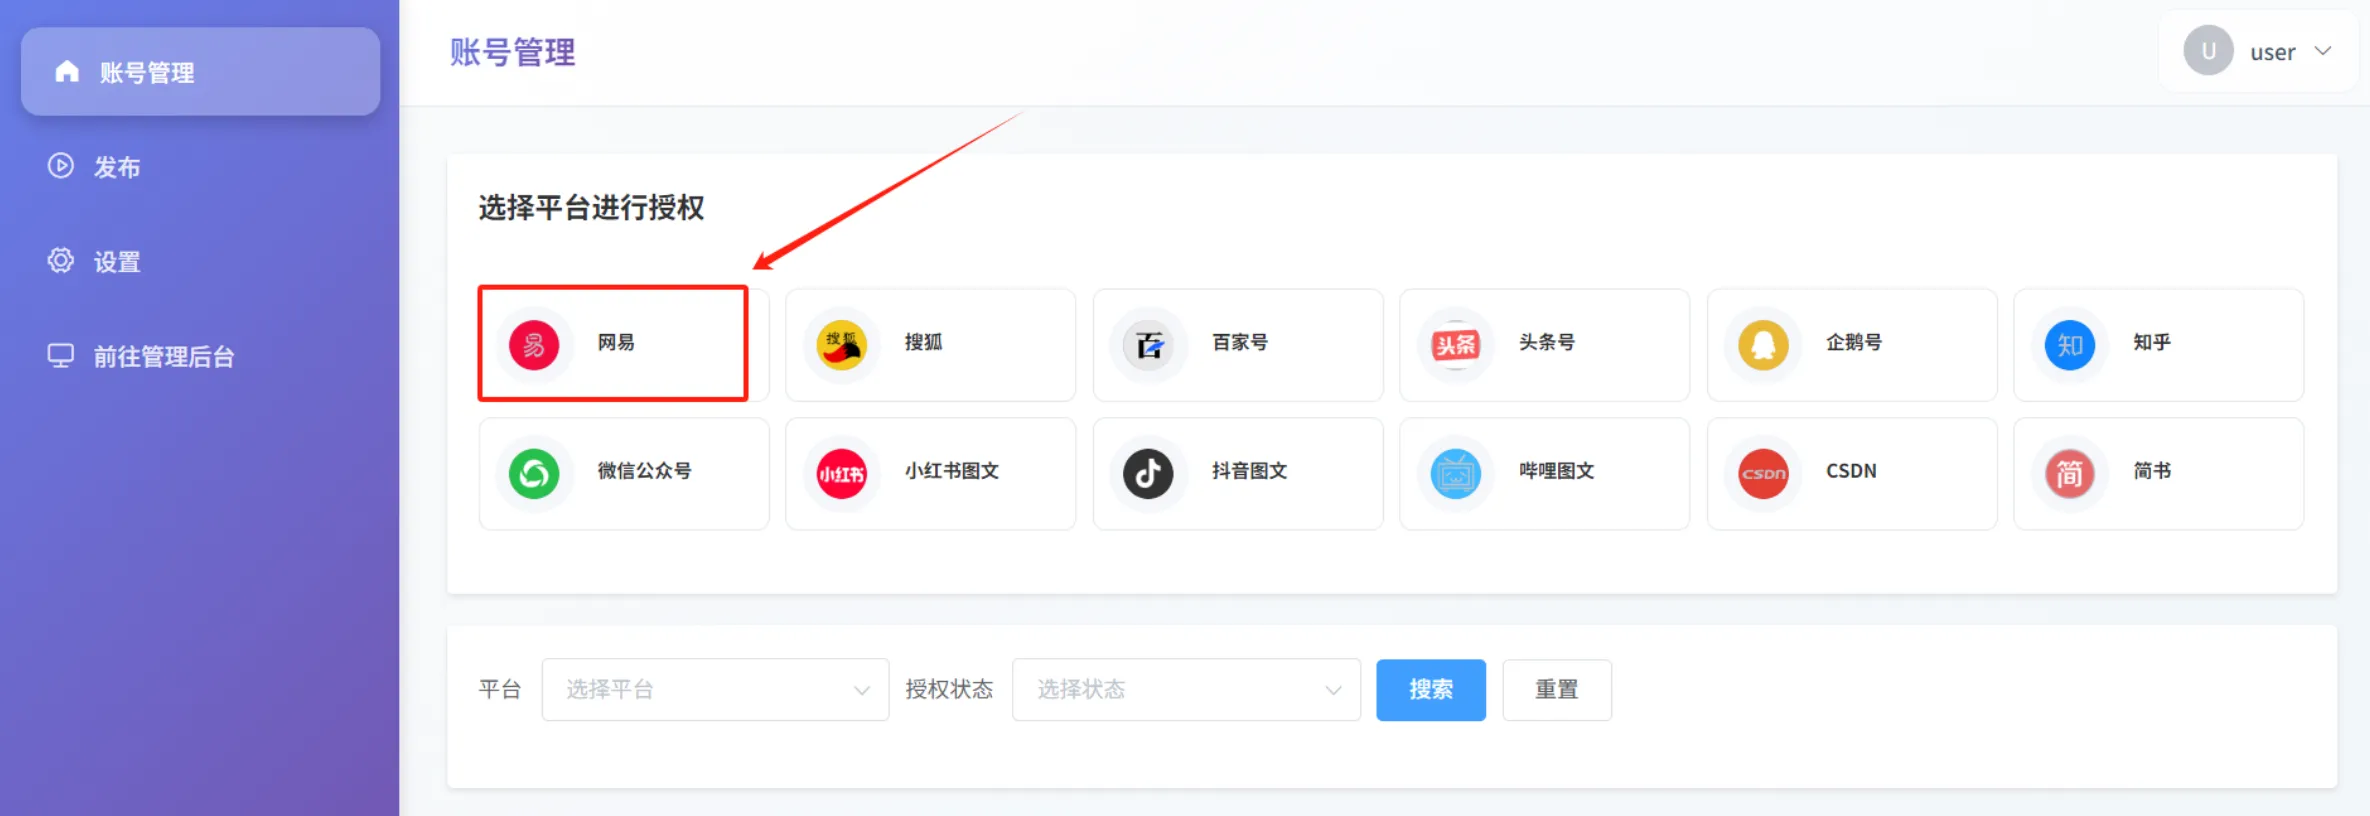The image size is (2370, 816).
Task: Click the Jianshu (简书) platform icon
Action: point(2069,473)
